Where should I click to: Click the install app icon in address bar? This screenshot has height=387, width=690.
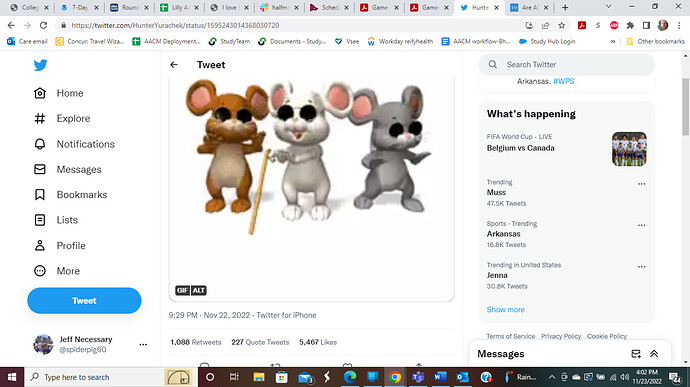tap(529, 26)
